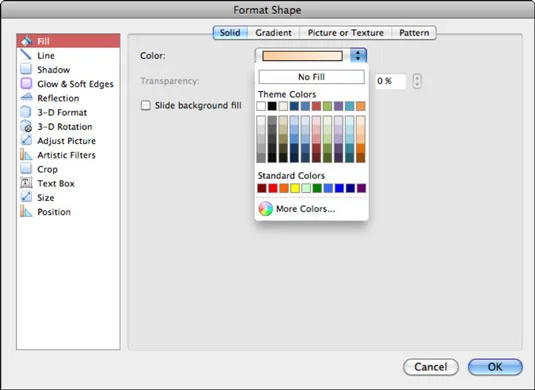Click the Cancel button

click(431, 367)
